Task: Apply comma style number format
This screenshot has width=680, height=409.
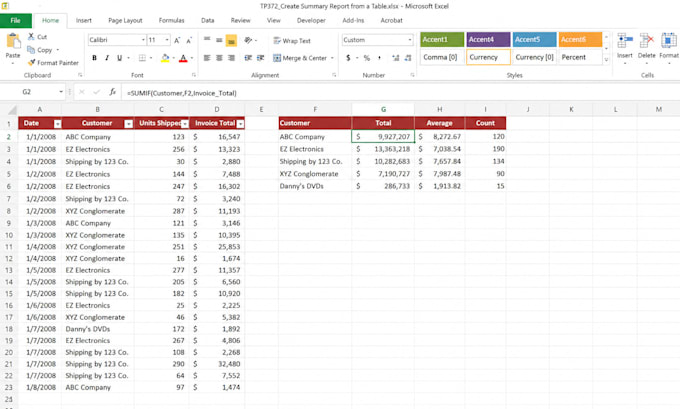Action: [x=379, y=58]
